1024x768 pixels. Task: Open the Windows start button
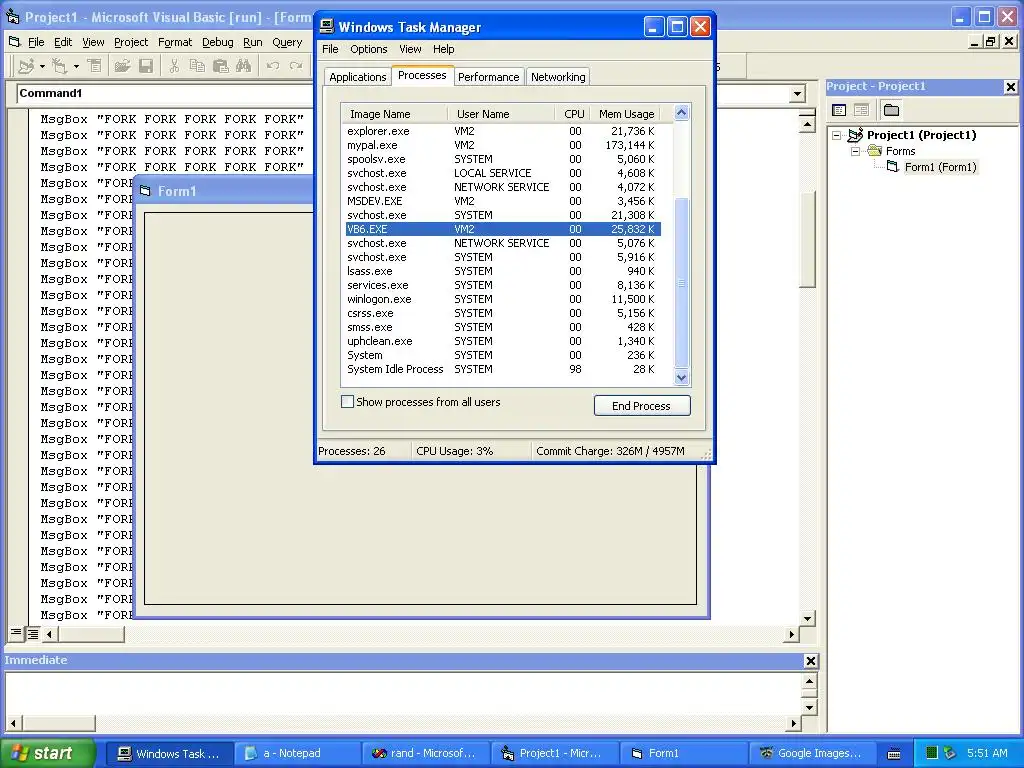point(48,753)
